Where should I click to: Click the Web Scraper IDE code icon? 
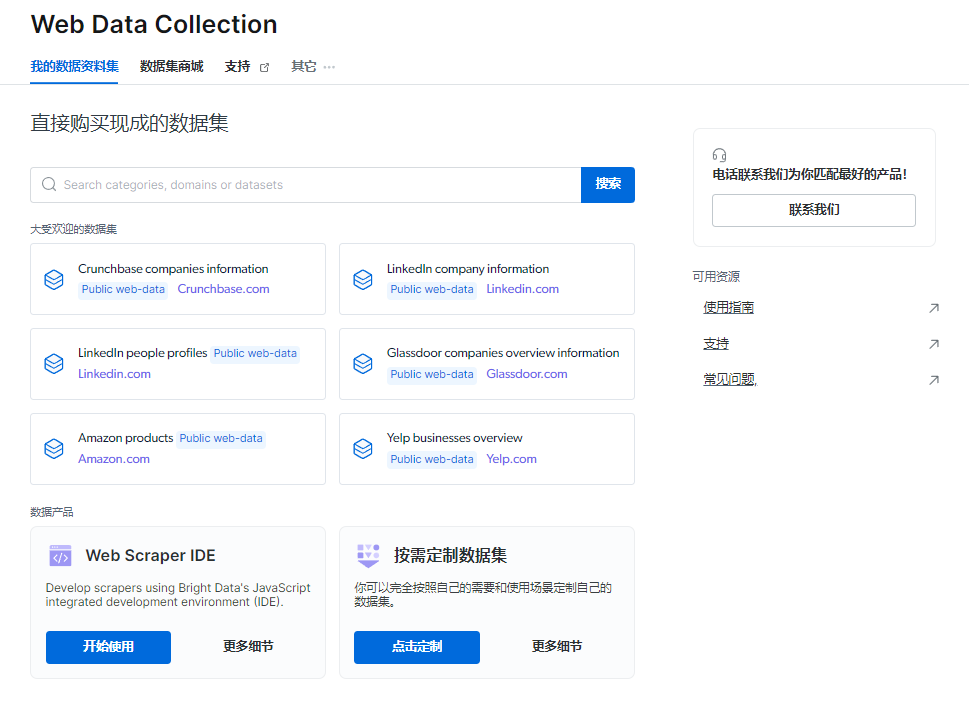click(x=60, y=554)
